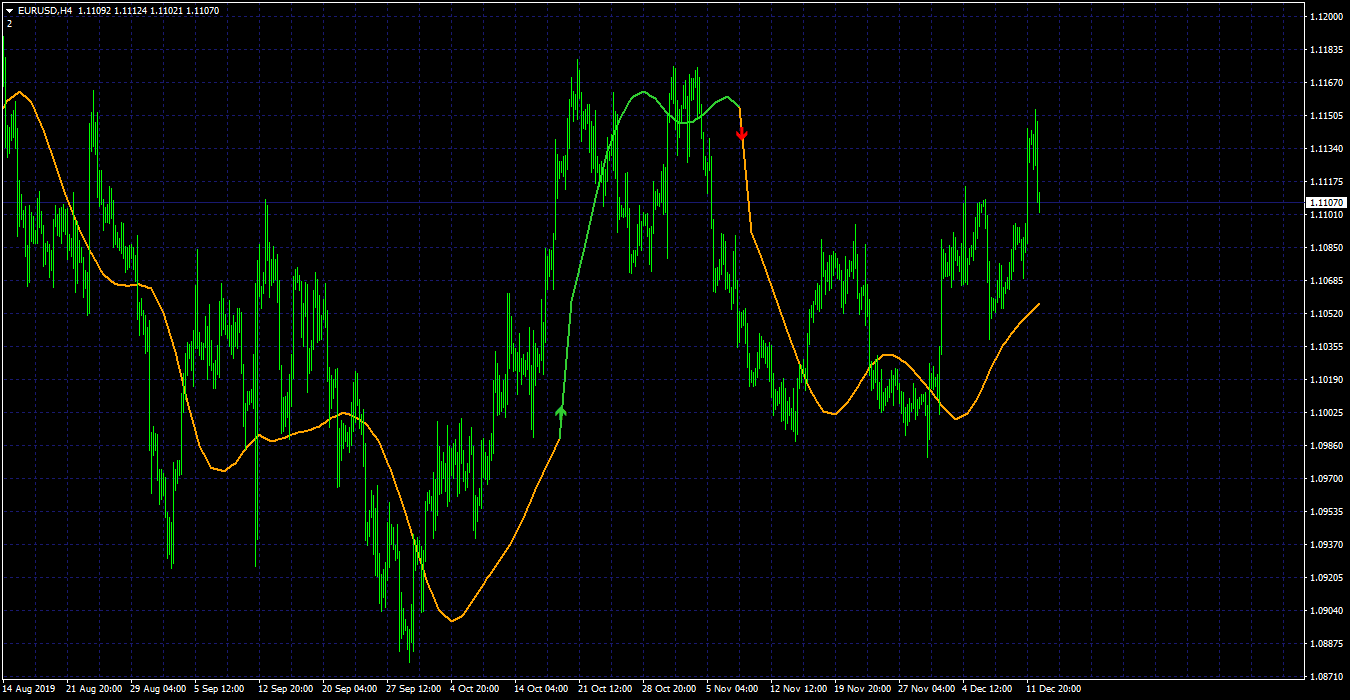The image size is (1350, 700).
Task: Click the 1.09205 price axis label
Action: (1327, 578)
